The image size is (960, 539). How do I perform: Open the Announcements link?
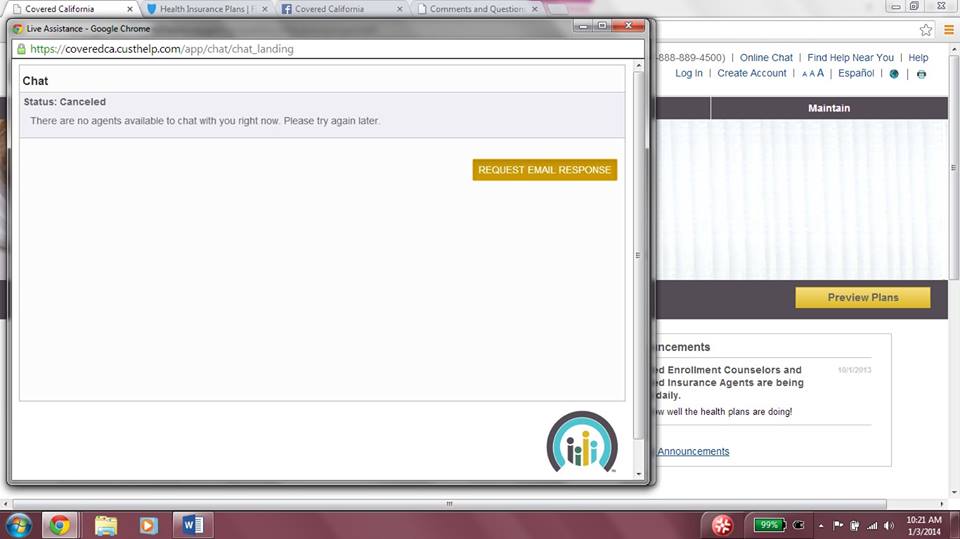[x=693, y=451]
